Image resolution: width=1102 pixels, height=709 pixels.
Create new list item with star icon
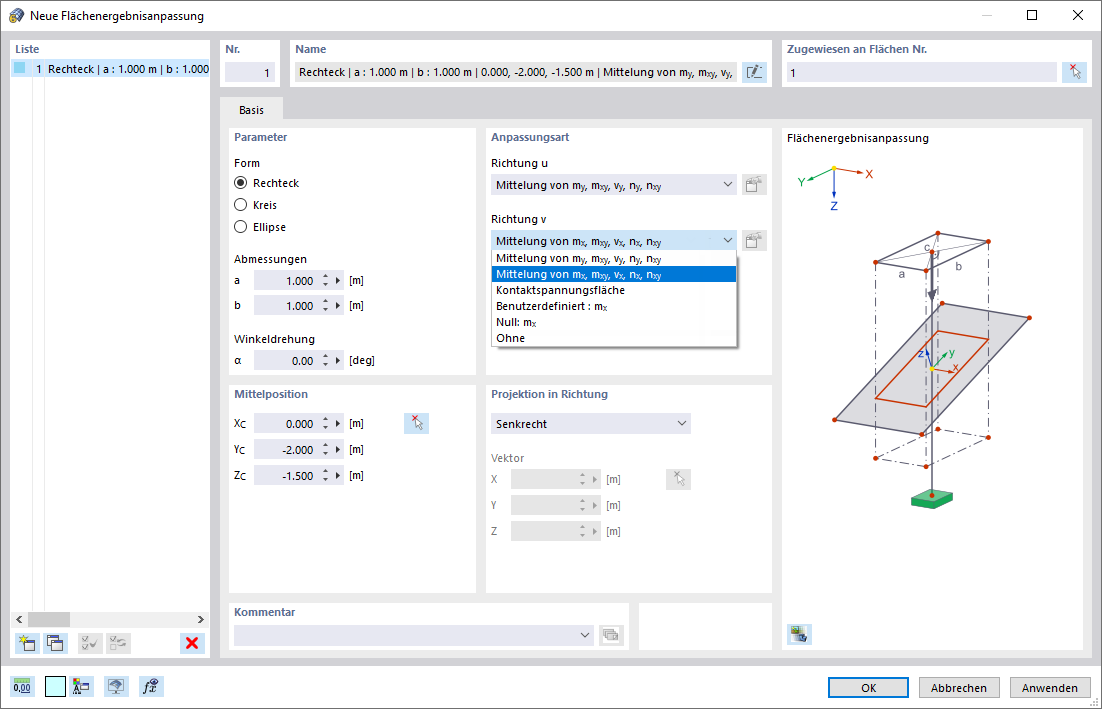[27, 643]
